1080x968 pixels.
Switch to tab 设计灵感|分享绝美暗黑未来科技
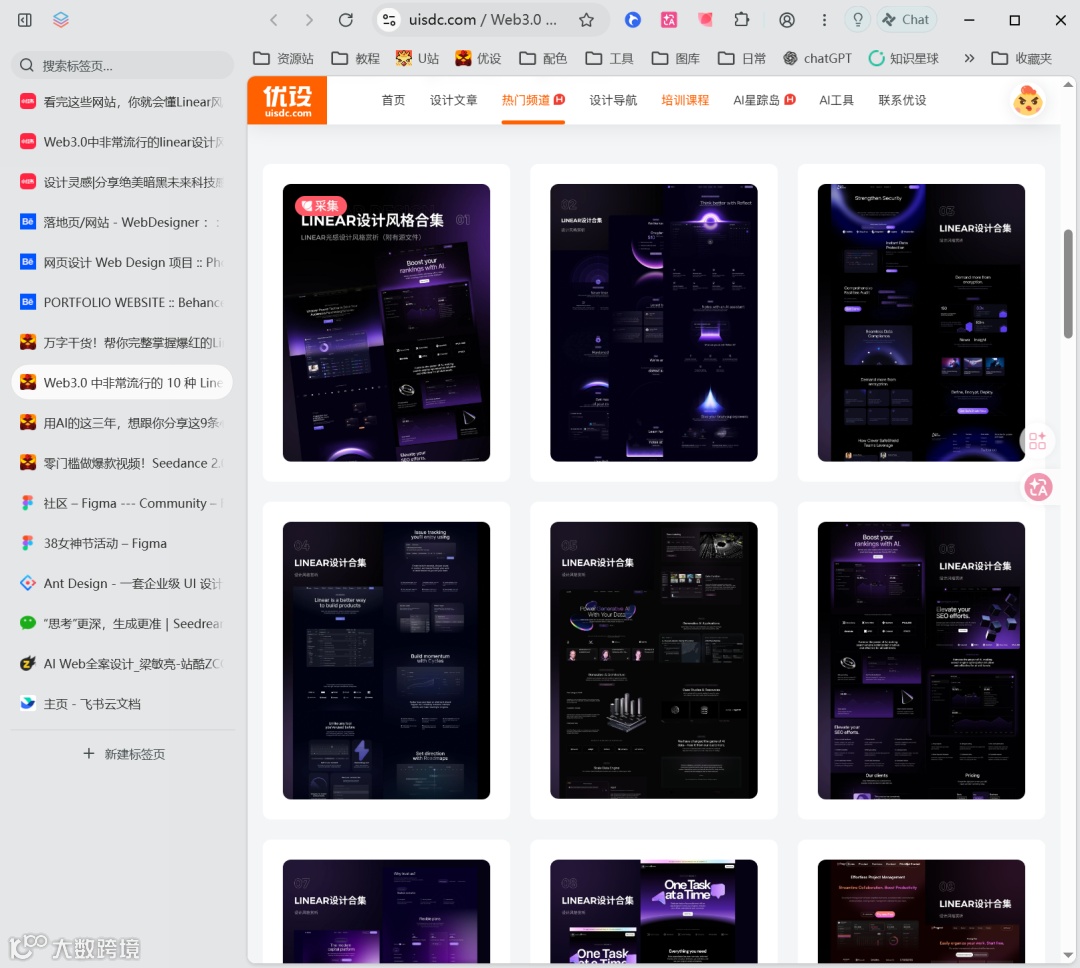coord(123,182)
